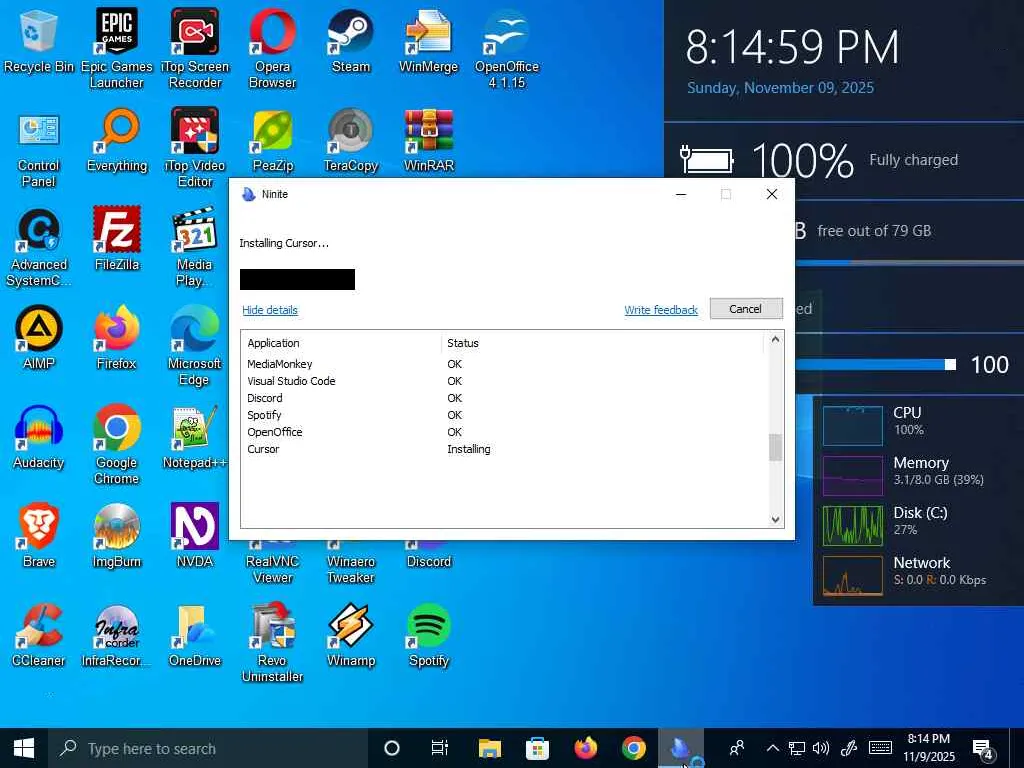Open the touch keyboard tray icon

(880, 748)
